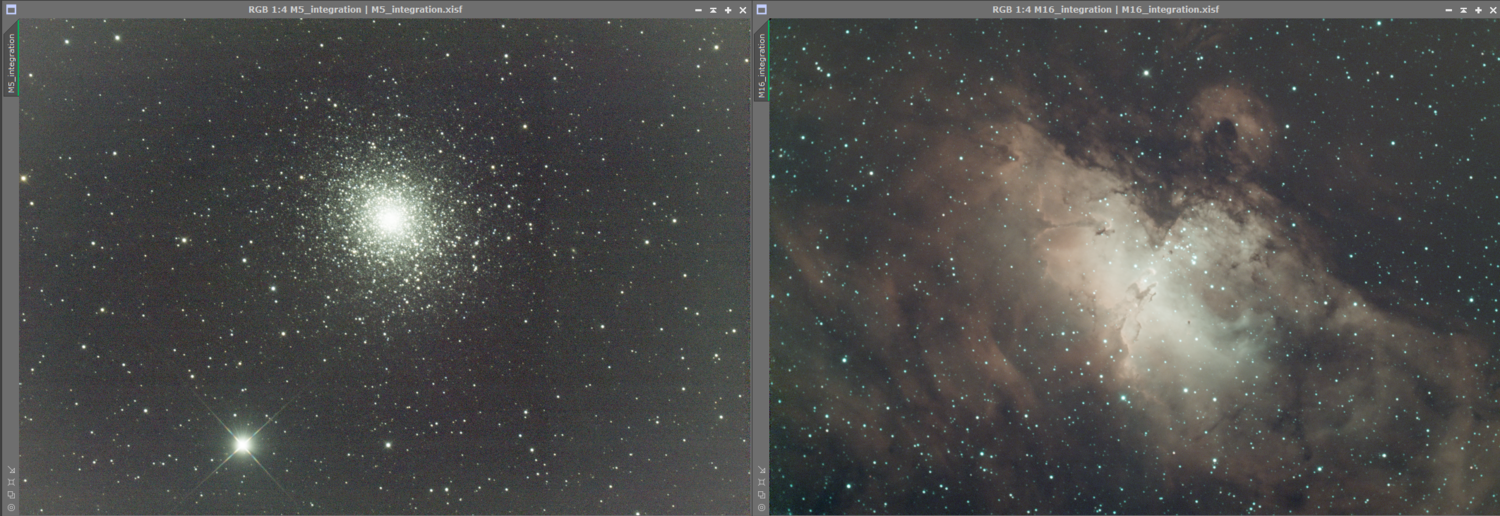Maximize the M5_integration window
The width and height of the screenshot is (1500, 516).
click(x=728, y=9)
